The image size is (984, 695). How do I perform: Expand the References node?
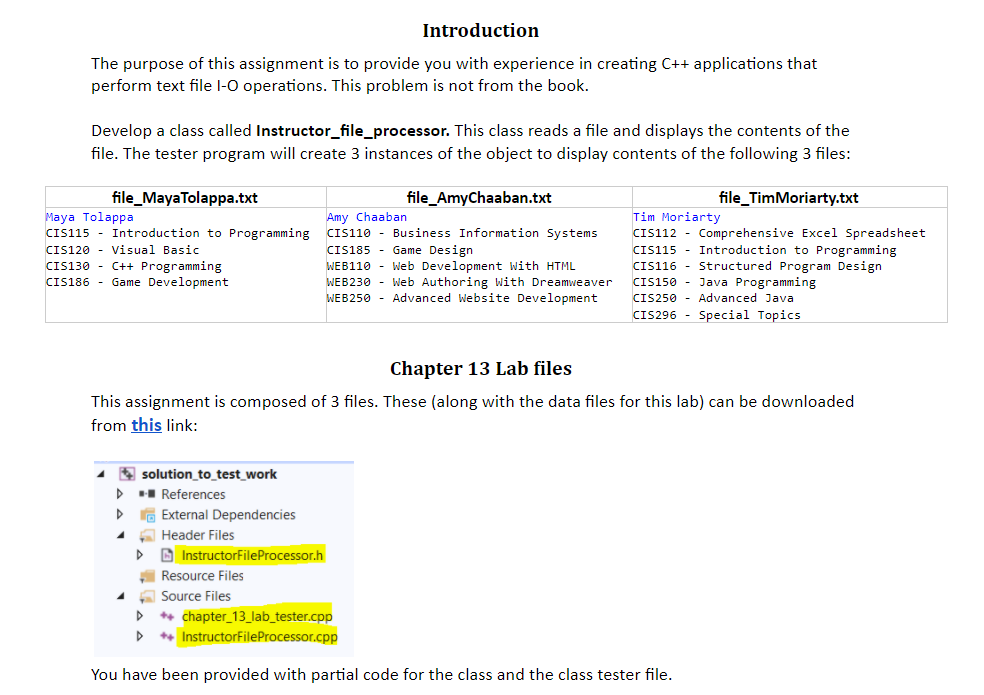pyautogui.click(x=120, y=495)
